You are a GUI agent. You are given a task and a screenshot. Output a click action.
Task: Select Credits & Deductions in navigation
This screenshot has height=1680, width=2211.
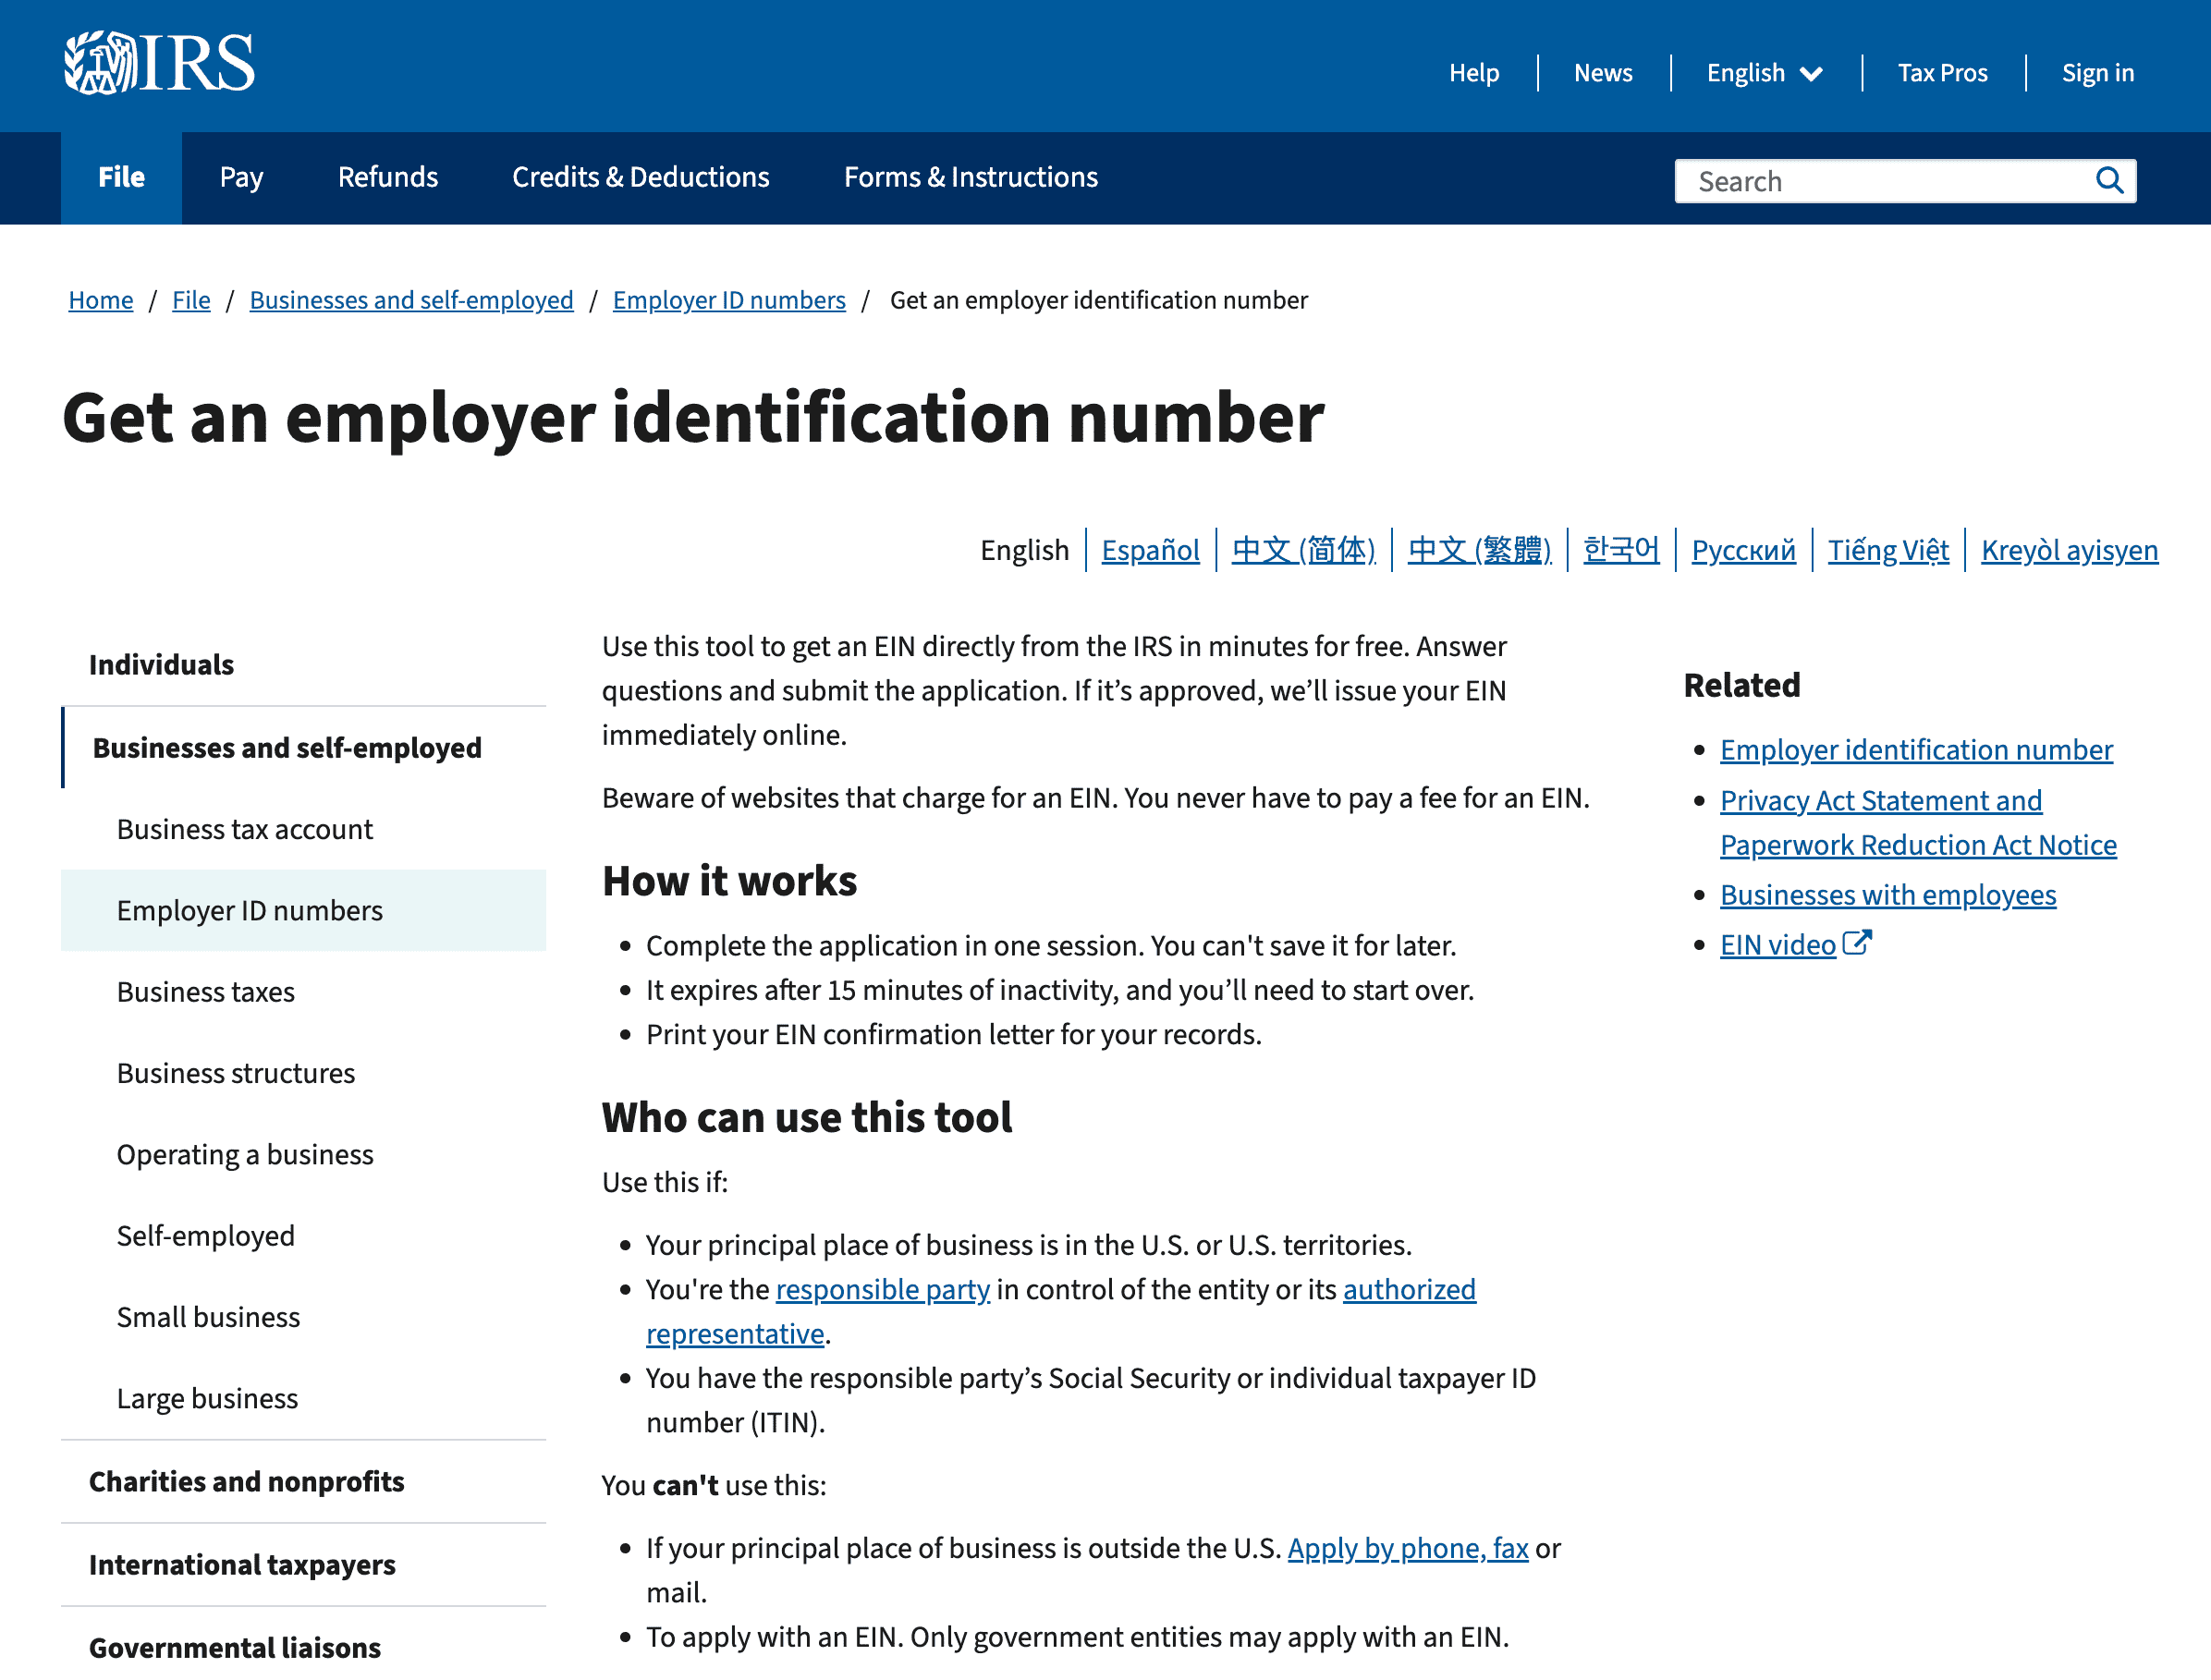[x=640, y=177]
